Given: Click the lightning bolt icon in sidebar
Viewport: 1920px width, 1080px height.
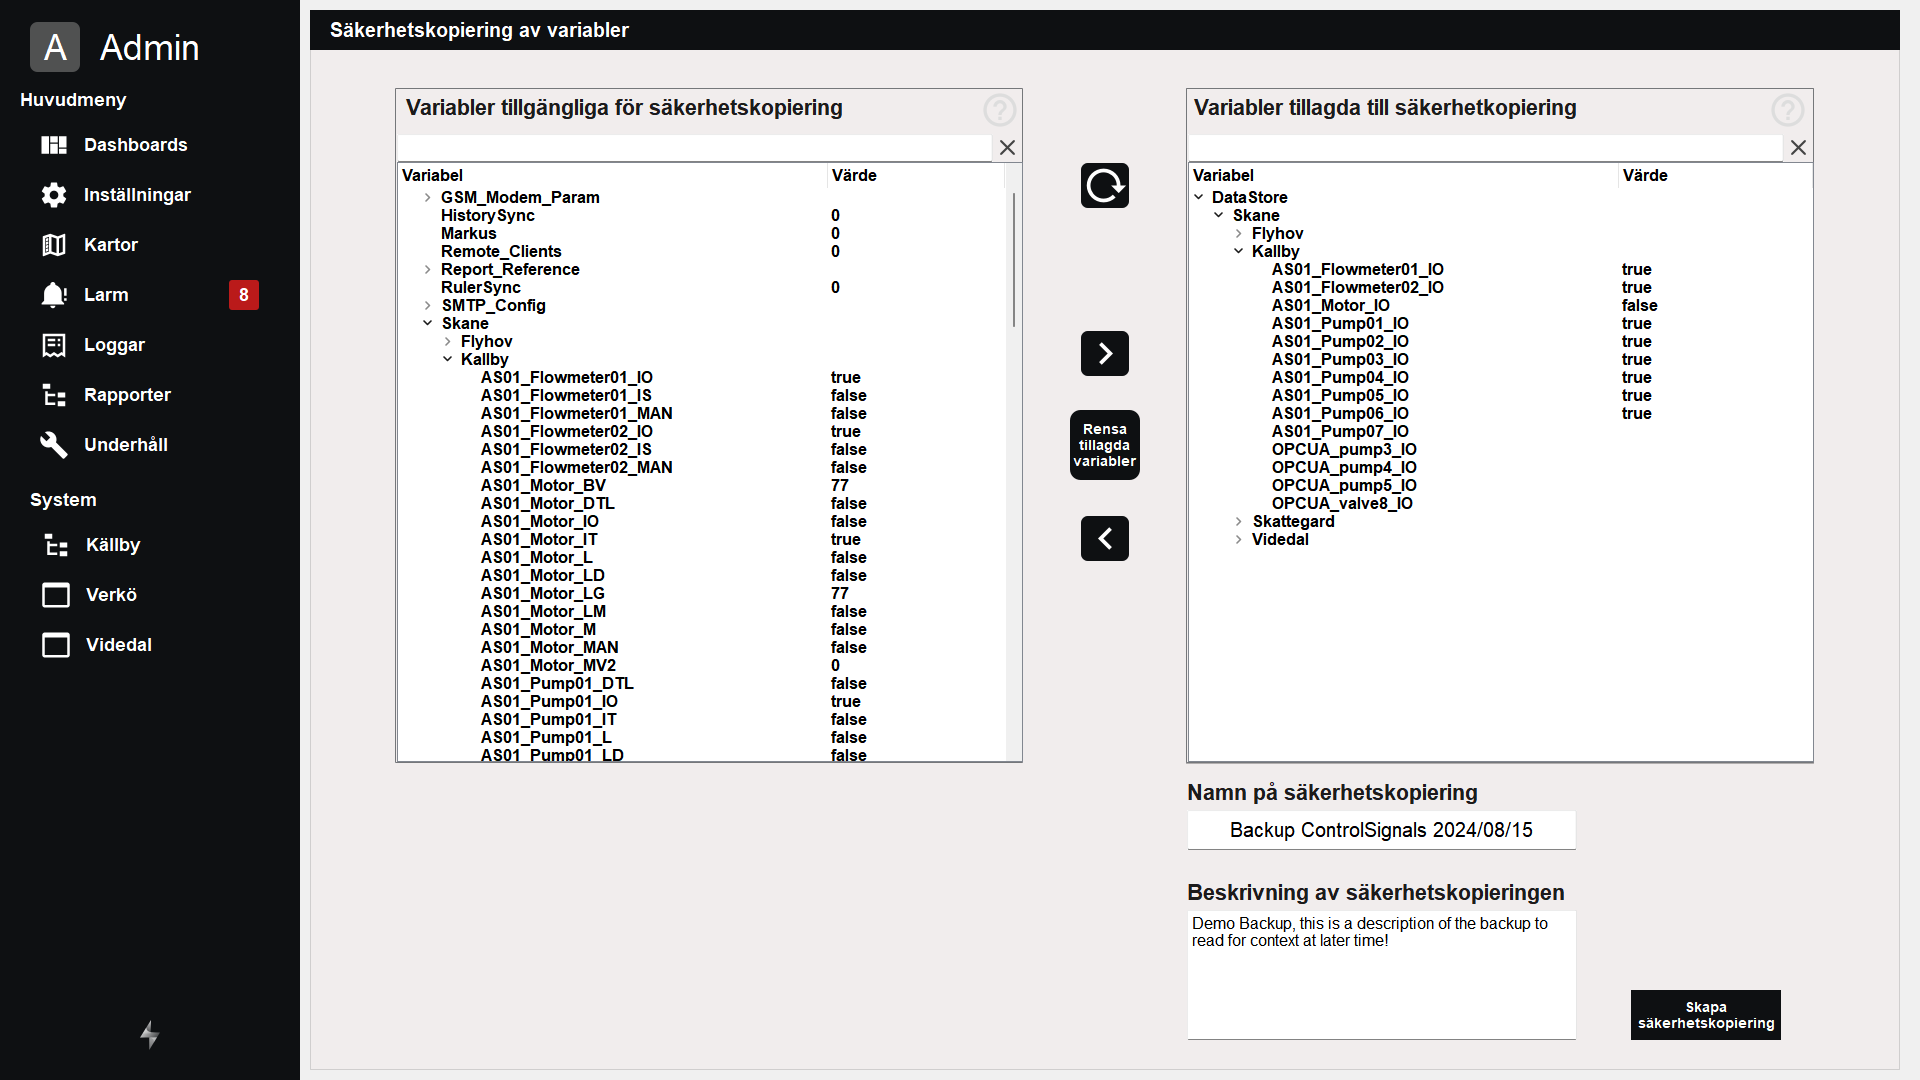Looking at the screenshot, I should (149, 1034).
